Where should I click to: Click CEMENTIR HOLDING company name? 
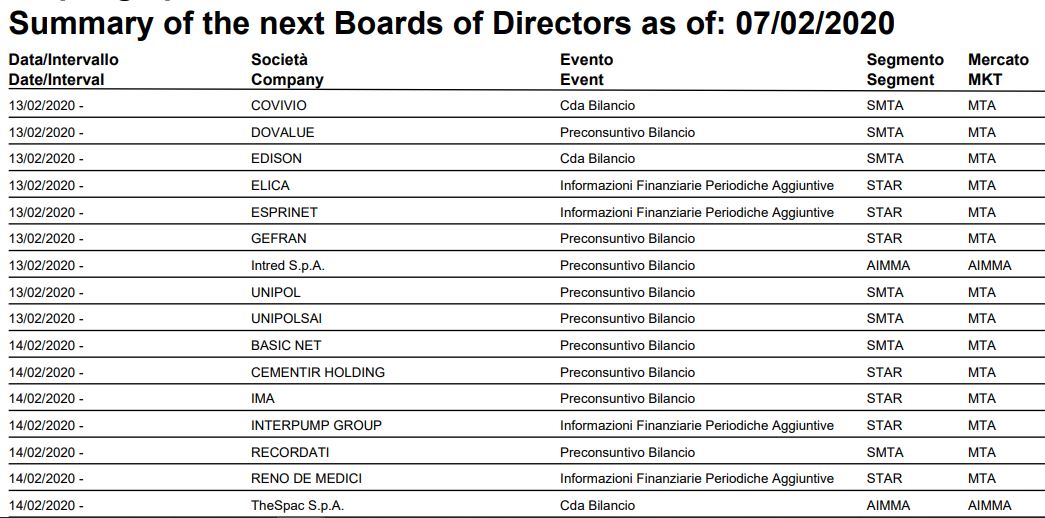point(318,372)
